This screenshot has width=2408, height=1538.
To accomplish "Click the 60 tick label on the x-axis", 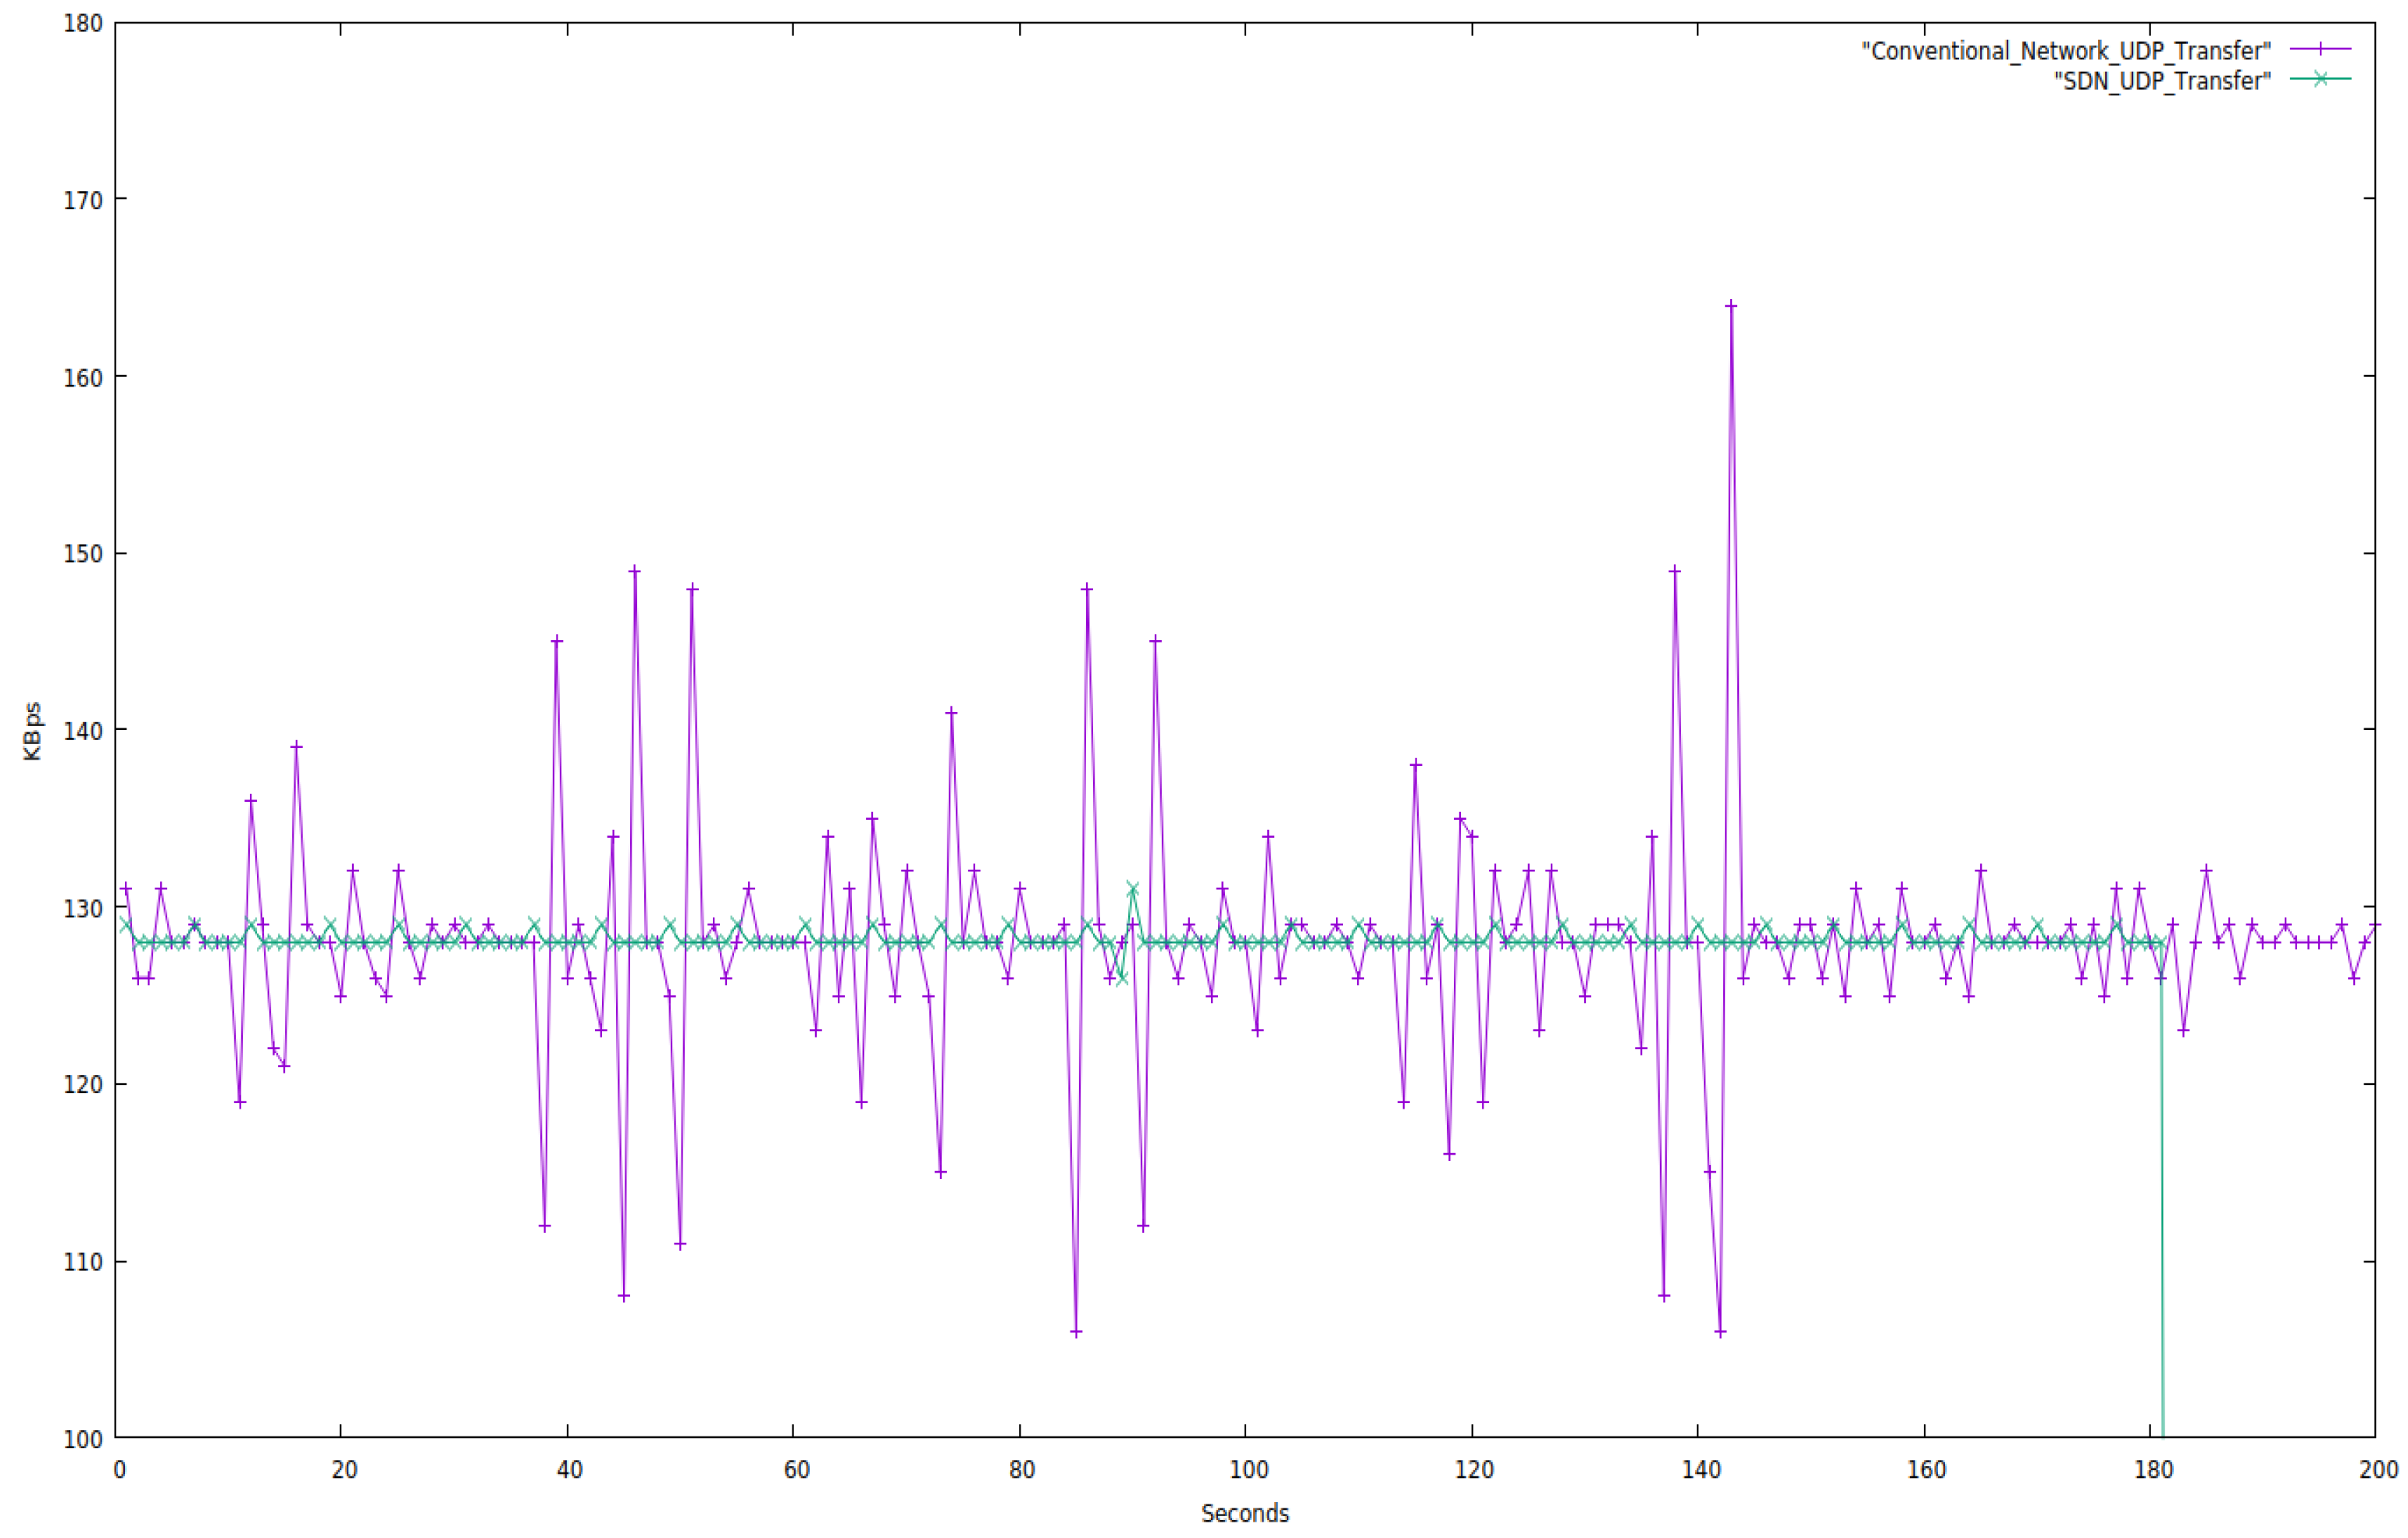I will pos(796,1470).
